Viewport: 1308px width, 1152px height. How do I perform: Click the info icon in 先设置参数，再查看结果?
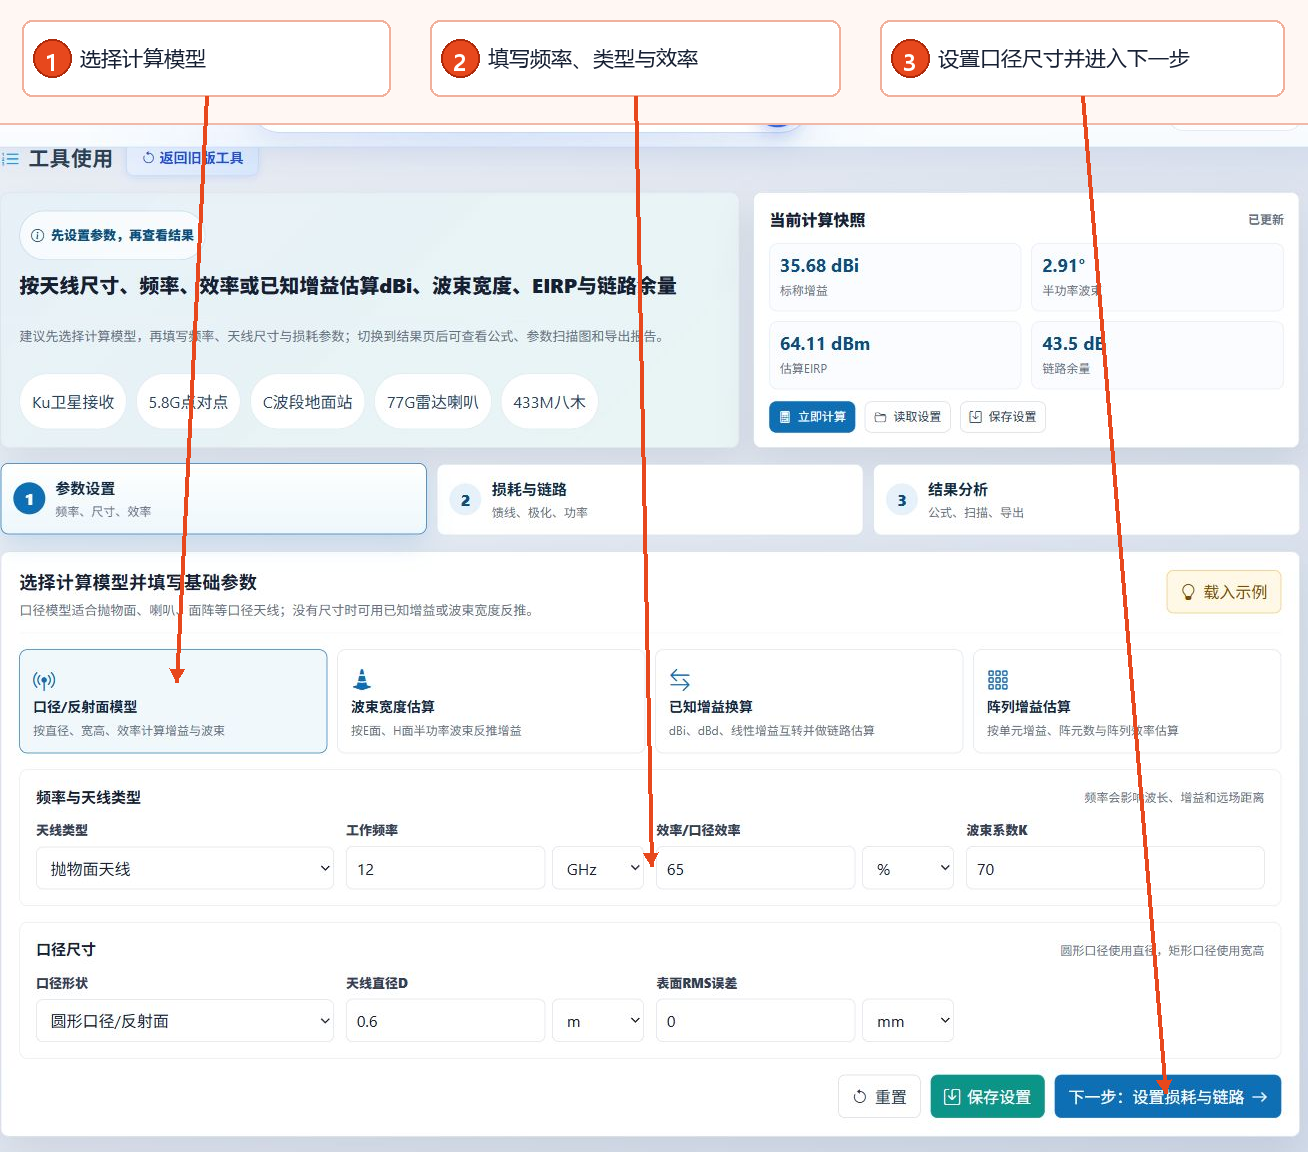coord(38,236)
